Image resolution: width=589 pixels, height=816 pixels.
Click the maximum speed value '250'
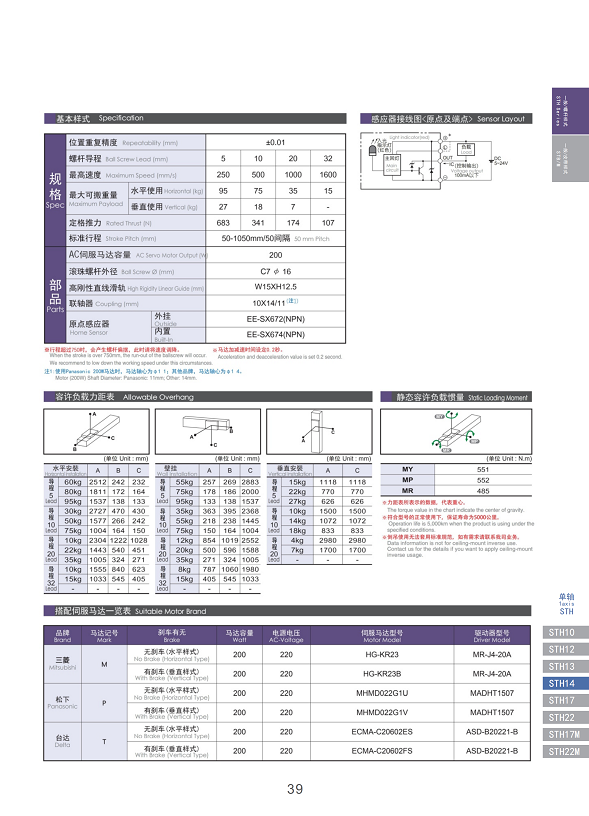tap(223, 175)
